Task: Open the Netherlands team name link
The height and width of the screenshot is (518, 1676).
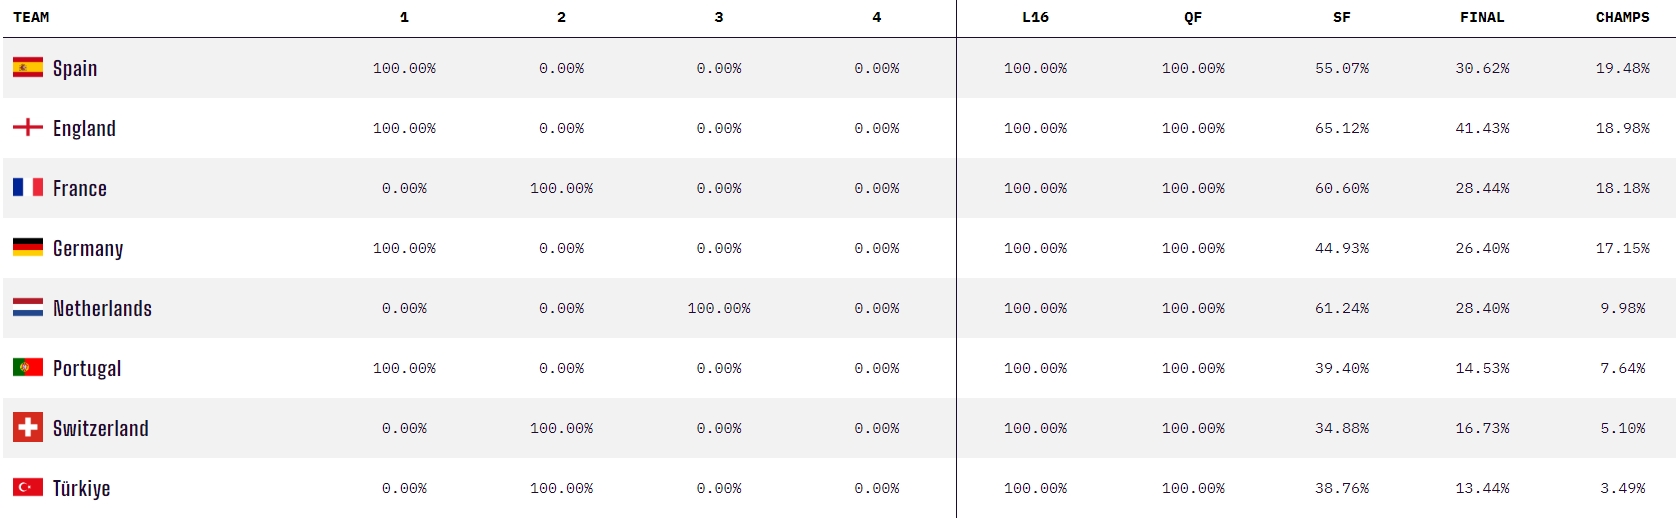Action: (102, 308)
